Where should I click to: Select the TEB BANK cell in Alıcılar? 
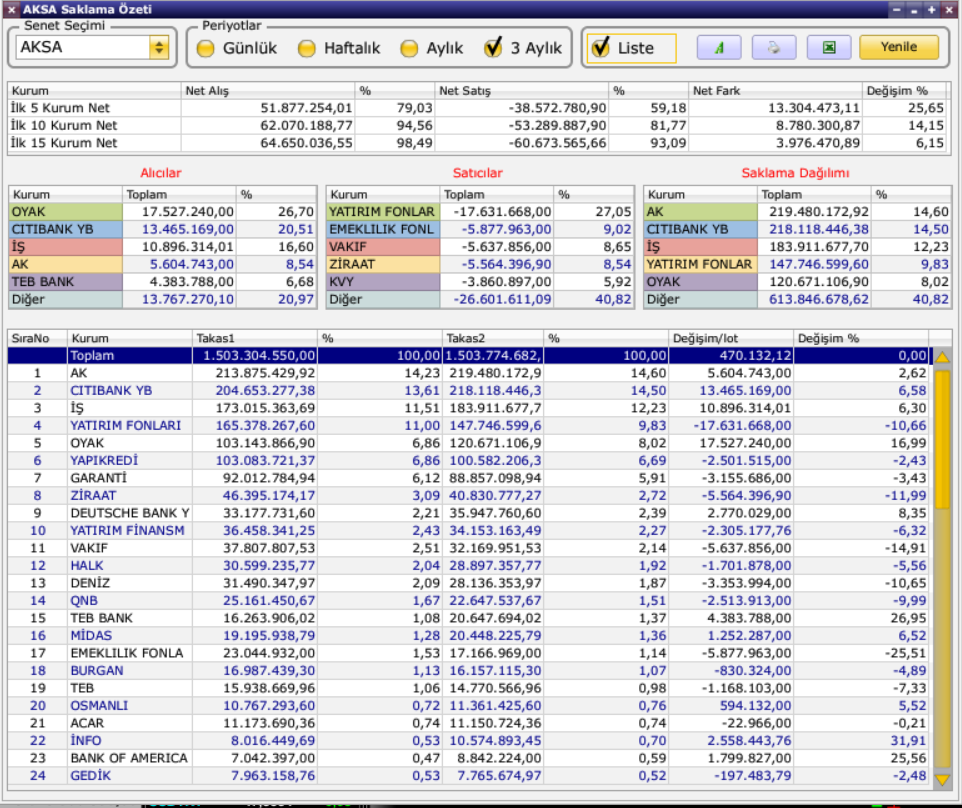(66, 282)
